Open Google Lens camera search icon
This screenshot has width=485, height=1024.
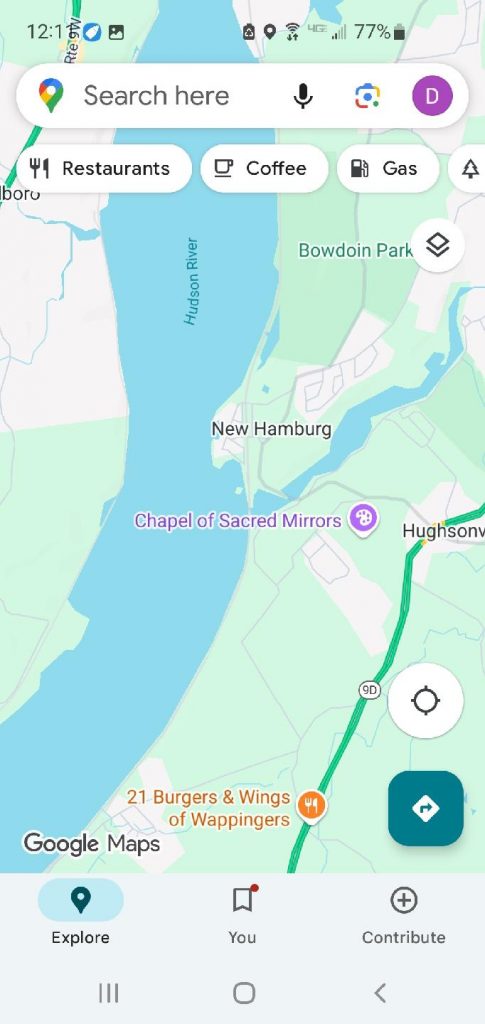367,96
